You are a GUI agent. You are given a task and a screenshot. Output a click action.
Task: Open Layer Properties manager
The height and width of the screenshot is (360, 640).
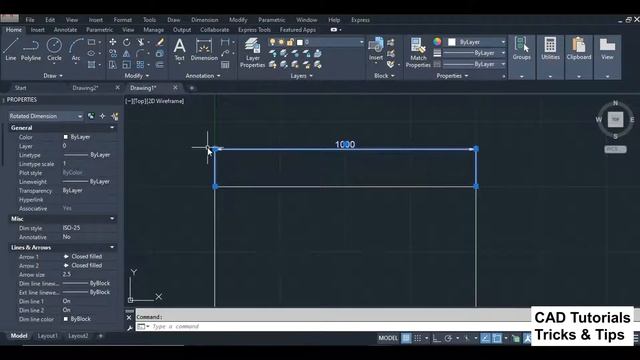click(252, 53)
